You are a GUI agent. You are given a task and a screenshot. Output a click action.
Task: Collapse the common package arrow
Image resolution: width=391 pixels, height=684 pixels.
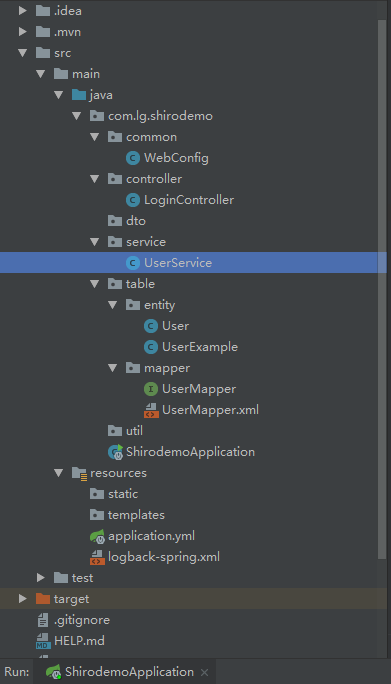[x=95, y=137]
